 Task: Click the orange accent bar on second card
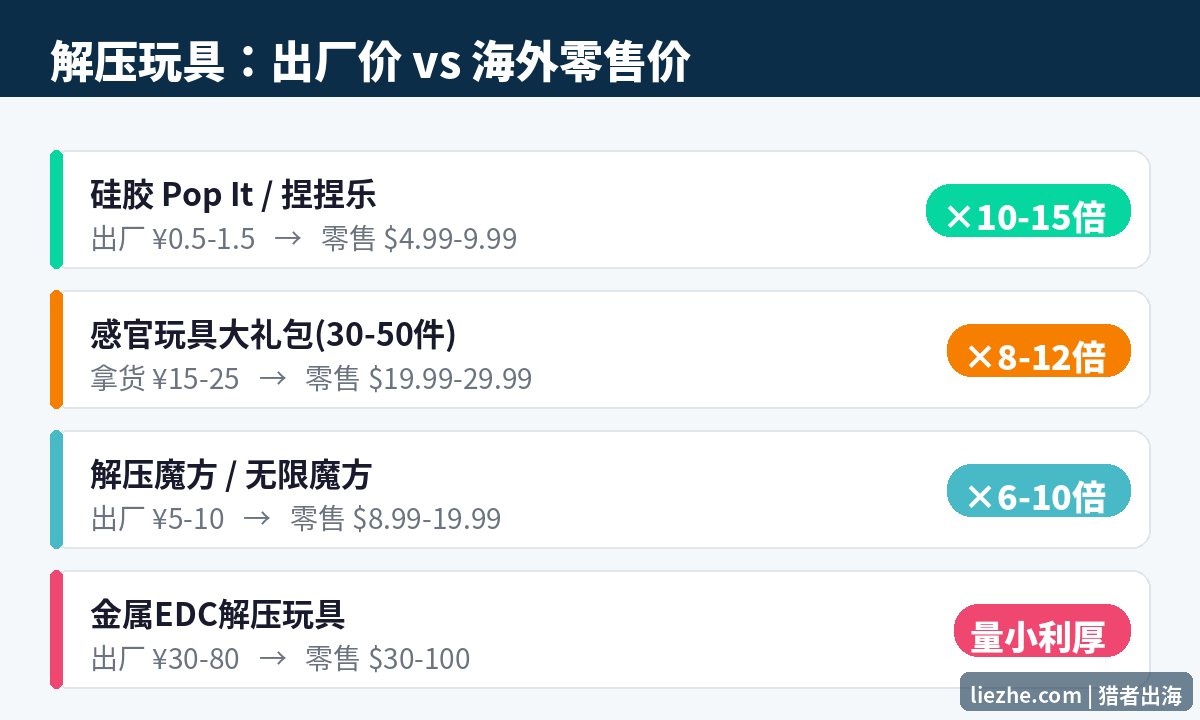[56, 350]
